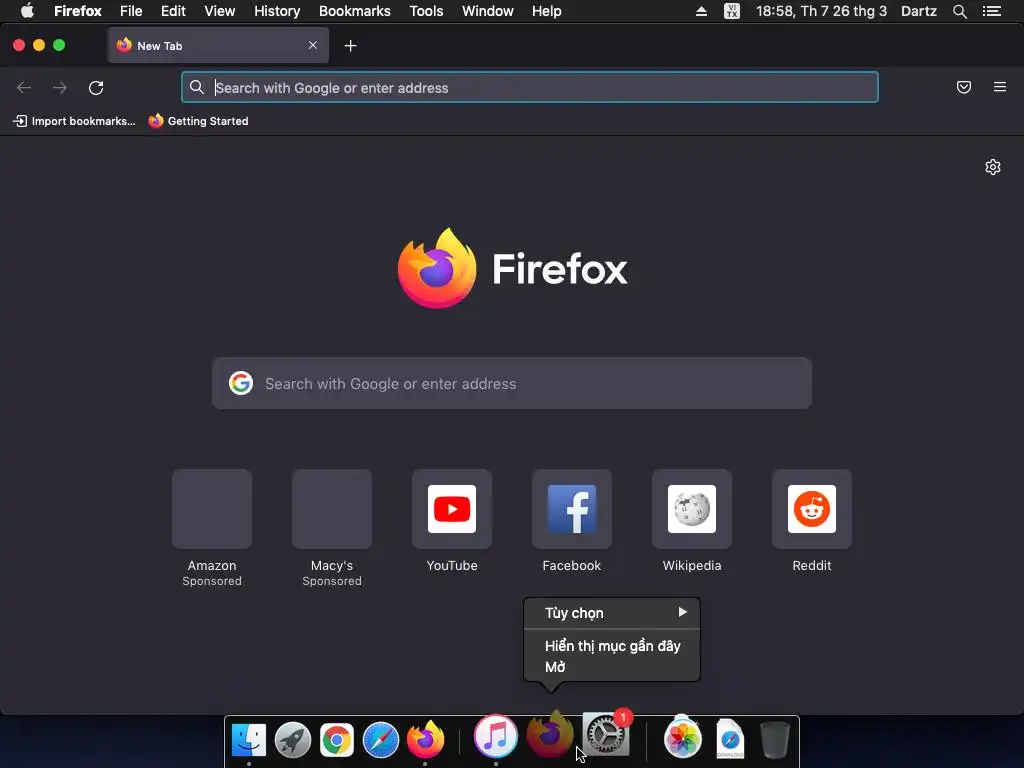Viewport: 1024px width, 768px height.
Task: Click the first Firefox dock icon
Action: coord(425,739)
